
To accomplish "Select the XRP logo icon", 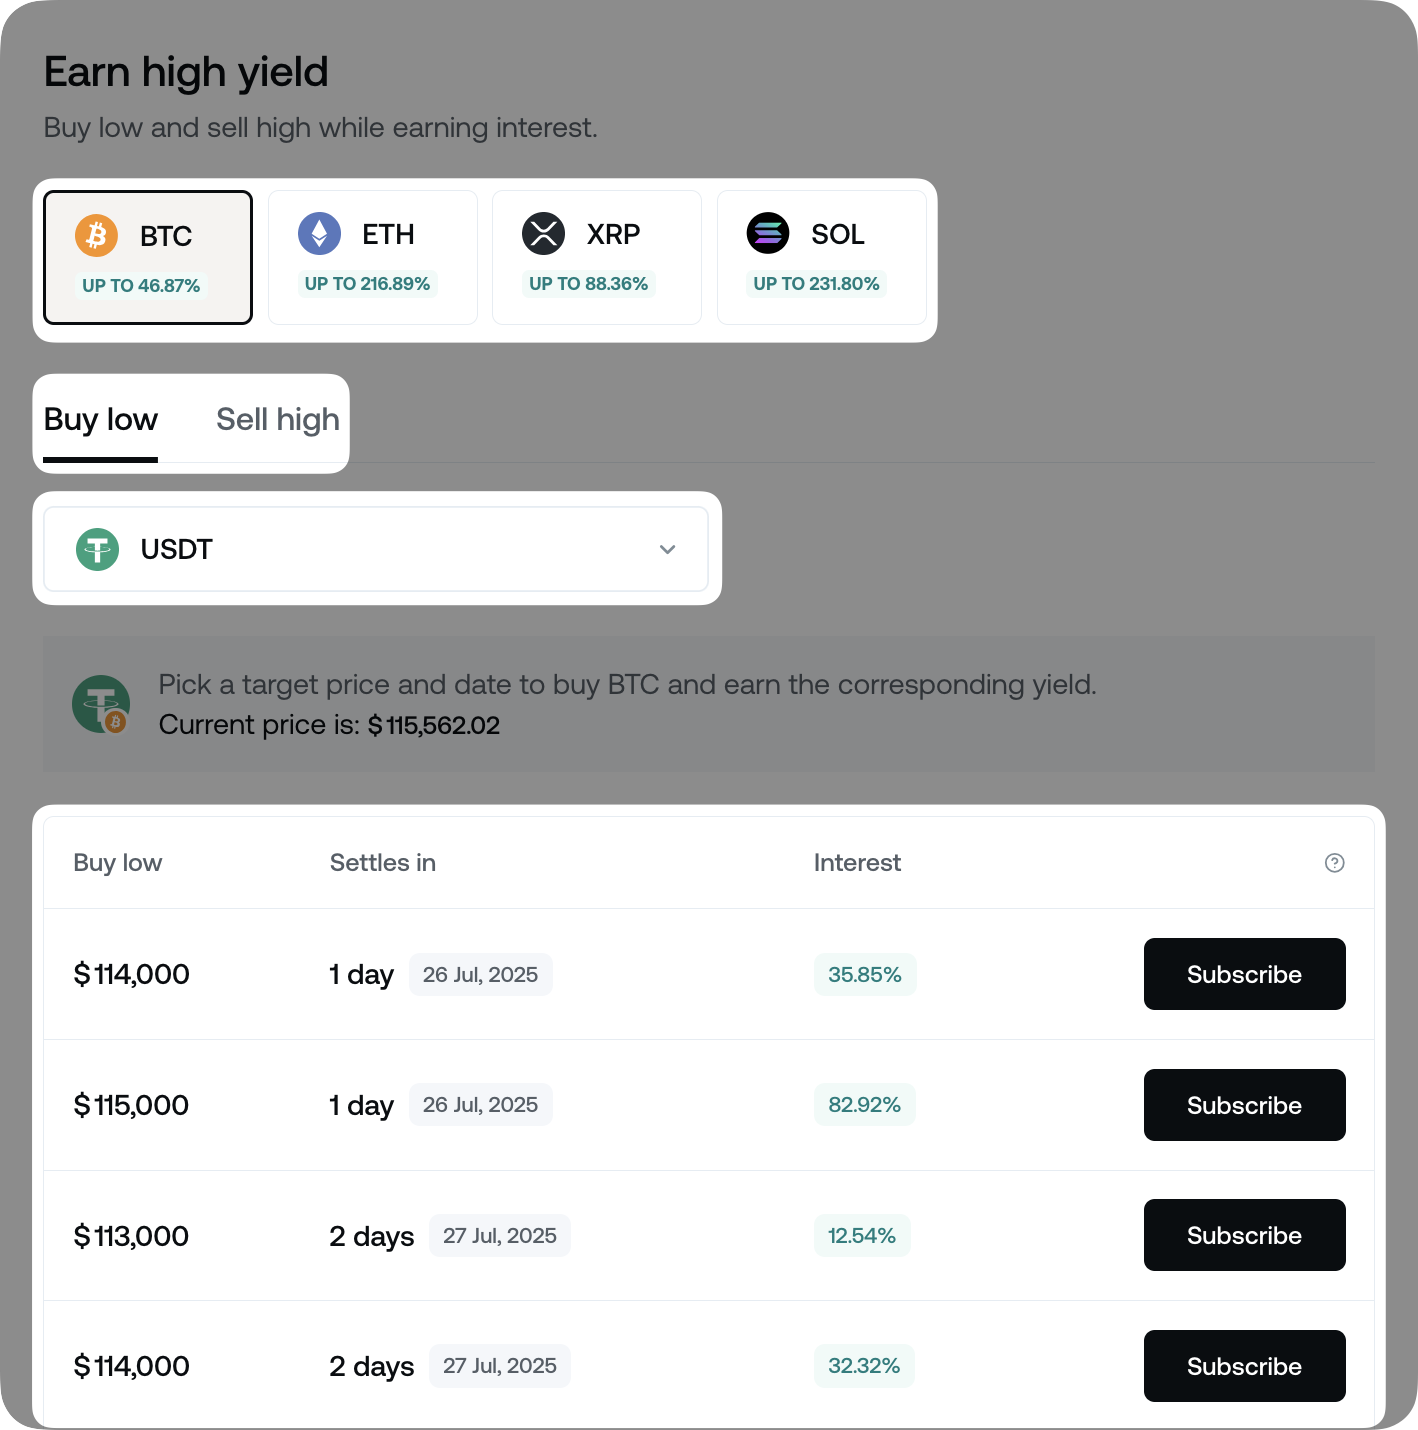I will pos(544,233).
